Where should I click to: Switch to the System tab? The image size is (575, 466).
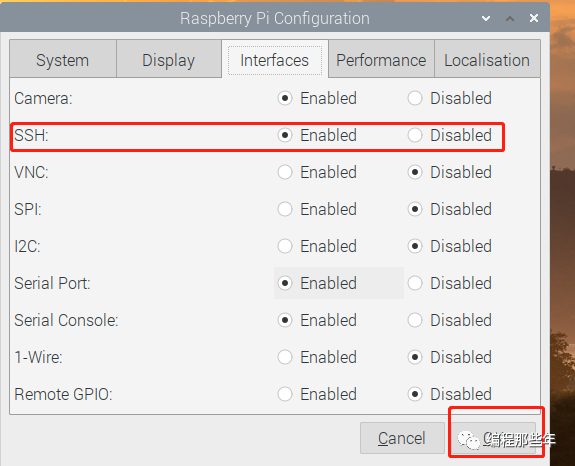[63, 60]
